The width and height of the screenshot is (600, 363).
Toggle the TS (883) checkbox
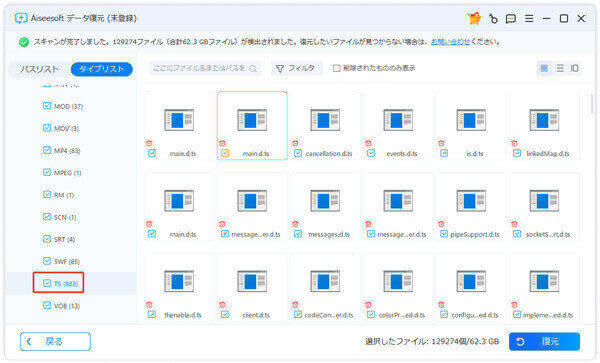(x=47, y=283)
